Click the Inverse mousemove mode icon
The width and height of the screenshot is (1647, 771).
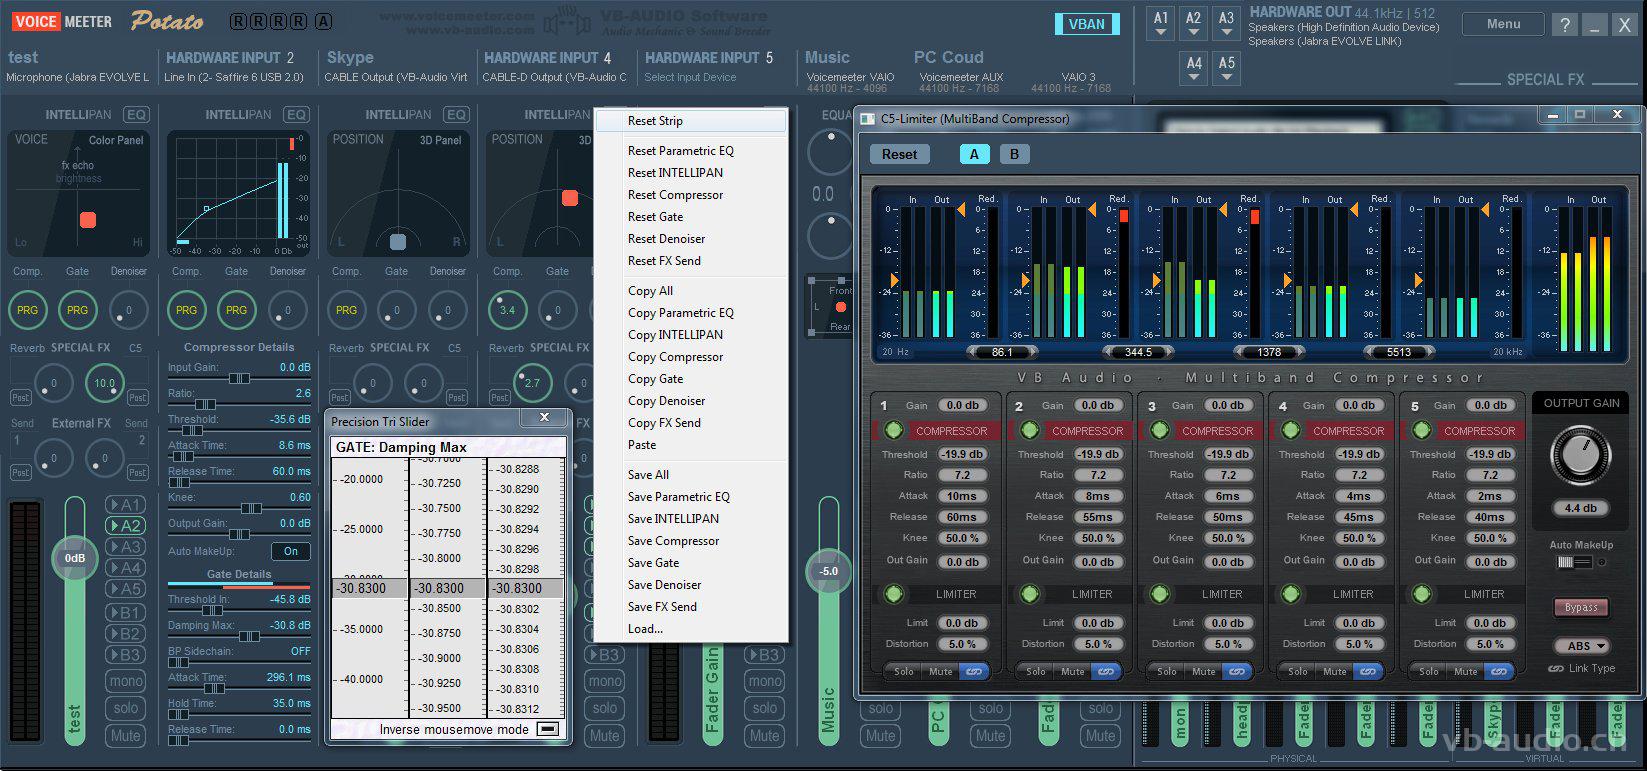547,729
